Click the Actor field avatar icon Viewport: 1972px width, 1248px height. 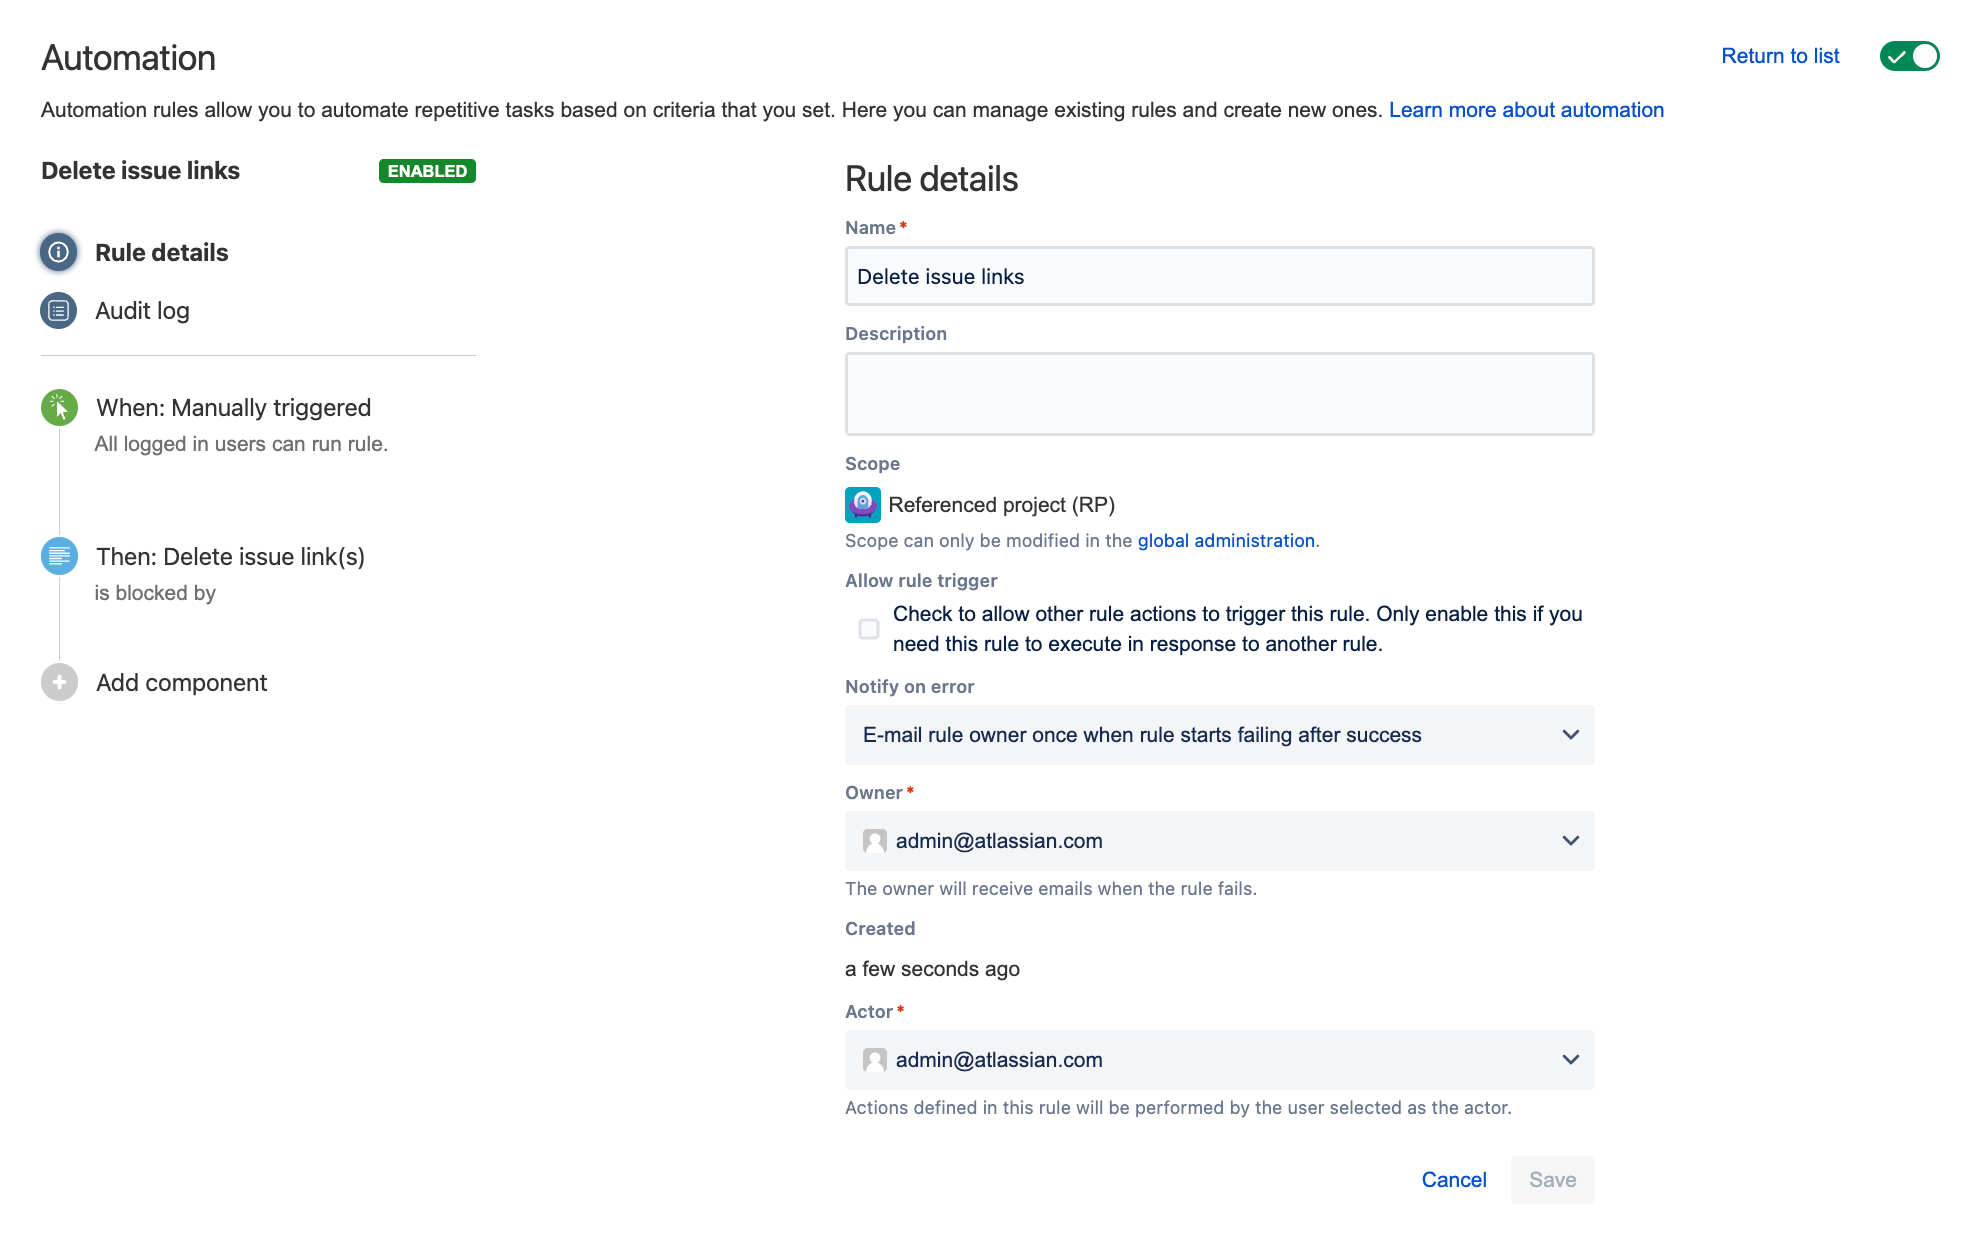click(874, 1060)
